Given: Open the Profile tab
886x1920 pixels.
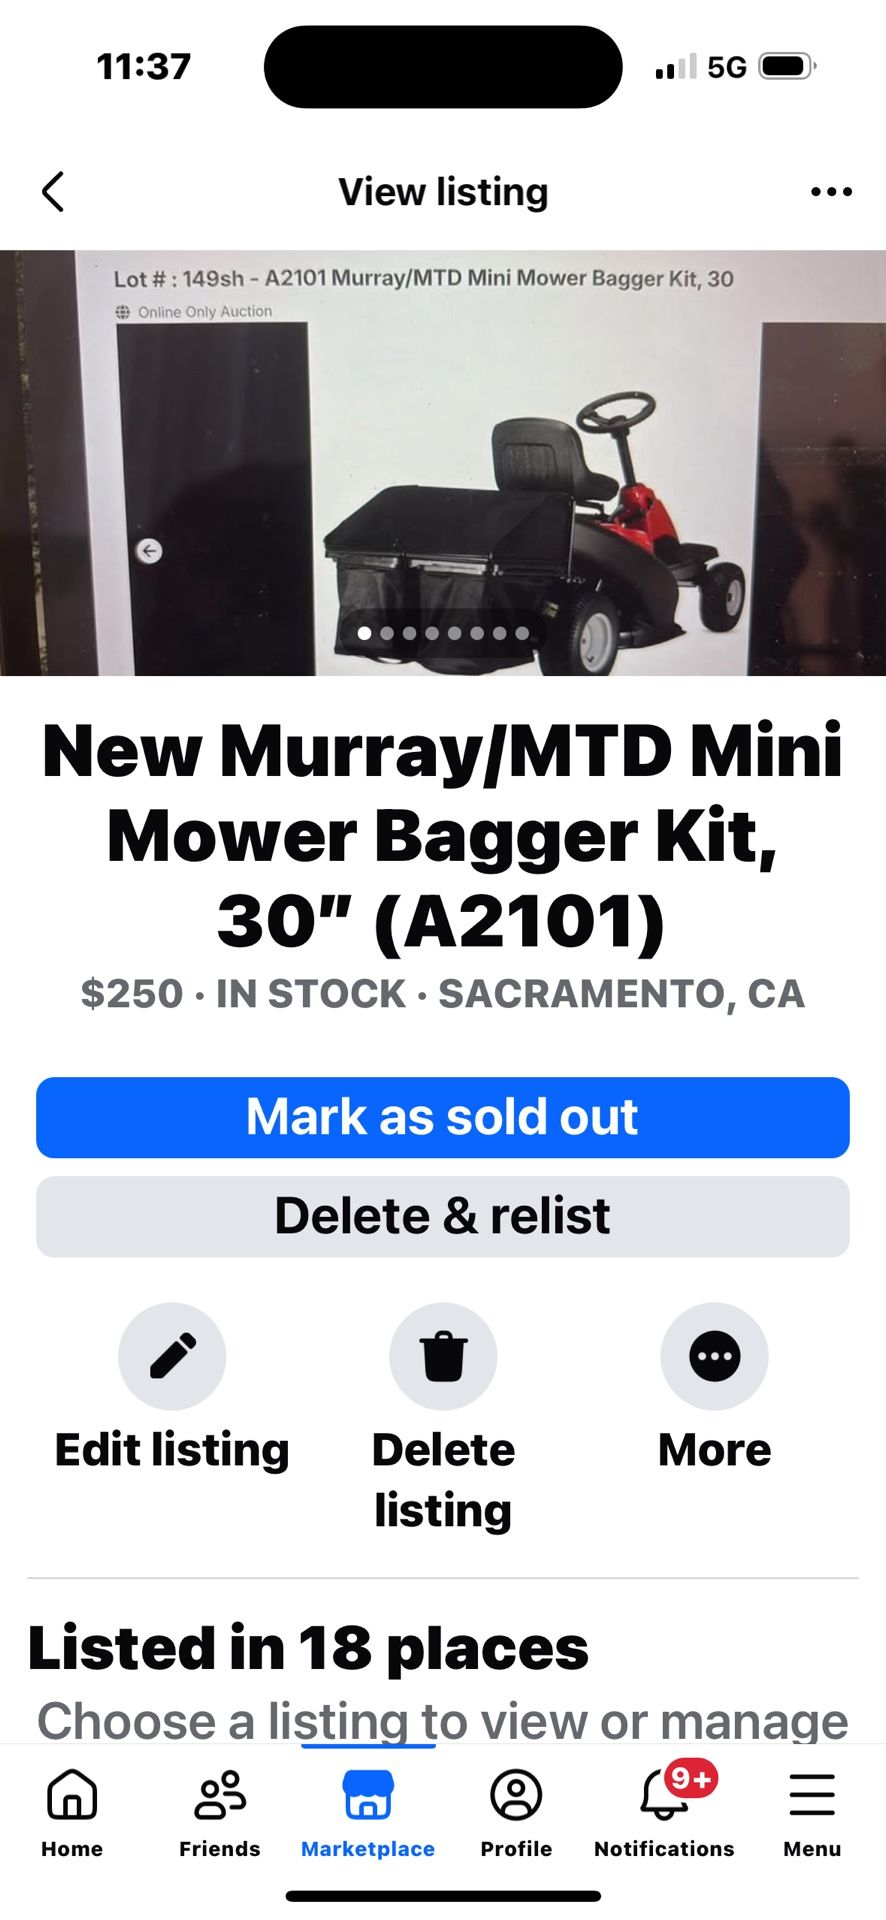Looking at the screenshot, I should (516, 1812).
